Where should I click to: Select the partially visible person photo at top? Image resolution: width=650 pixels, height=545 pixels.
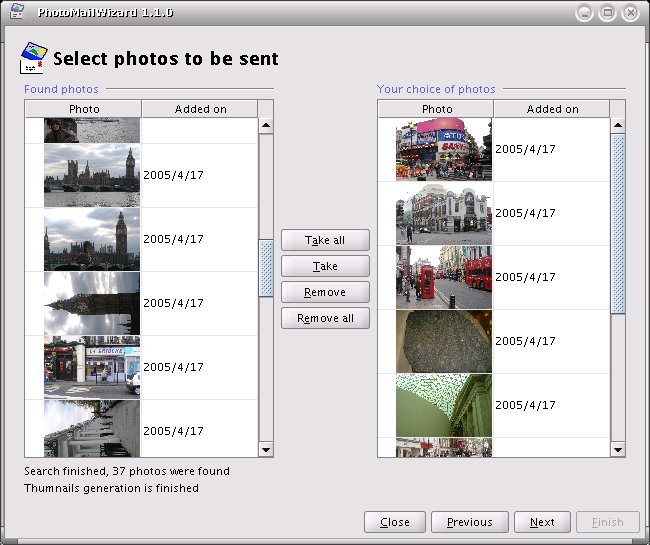click(x=92, y=130)
